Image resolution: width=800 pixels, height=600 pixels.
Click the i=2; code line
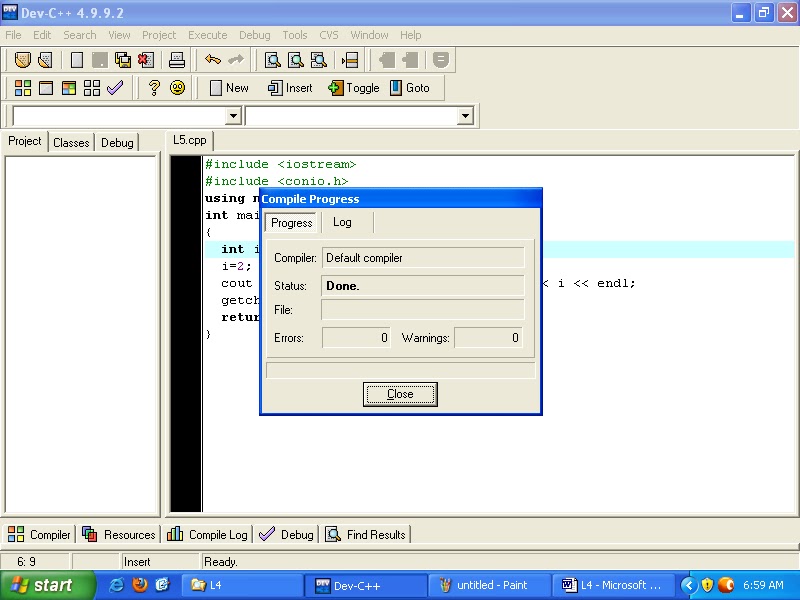236,266
